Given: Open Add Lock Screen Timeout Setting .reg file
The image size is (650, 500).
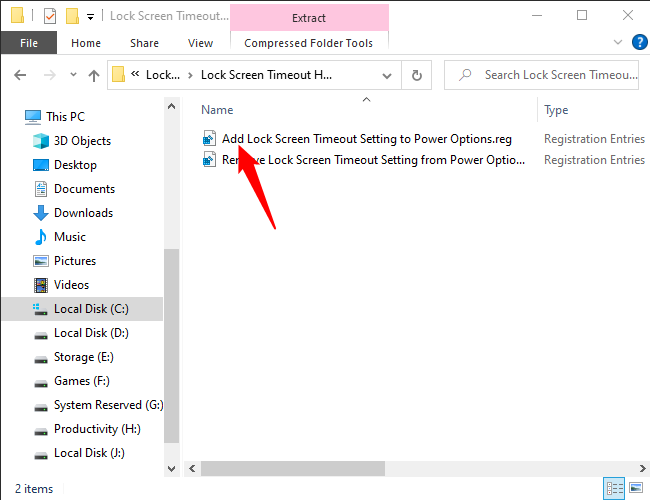Looking at the screenshot, I should [x=366, y=139].
